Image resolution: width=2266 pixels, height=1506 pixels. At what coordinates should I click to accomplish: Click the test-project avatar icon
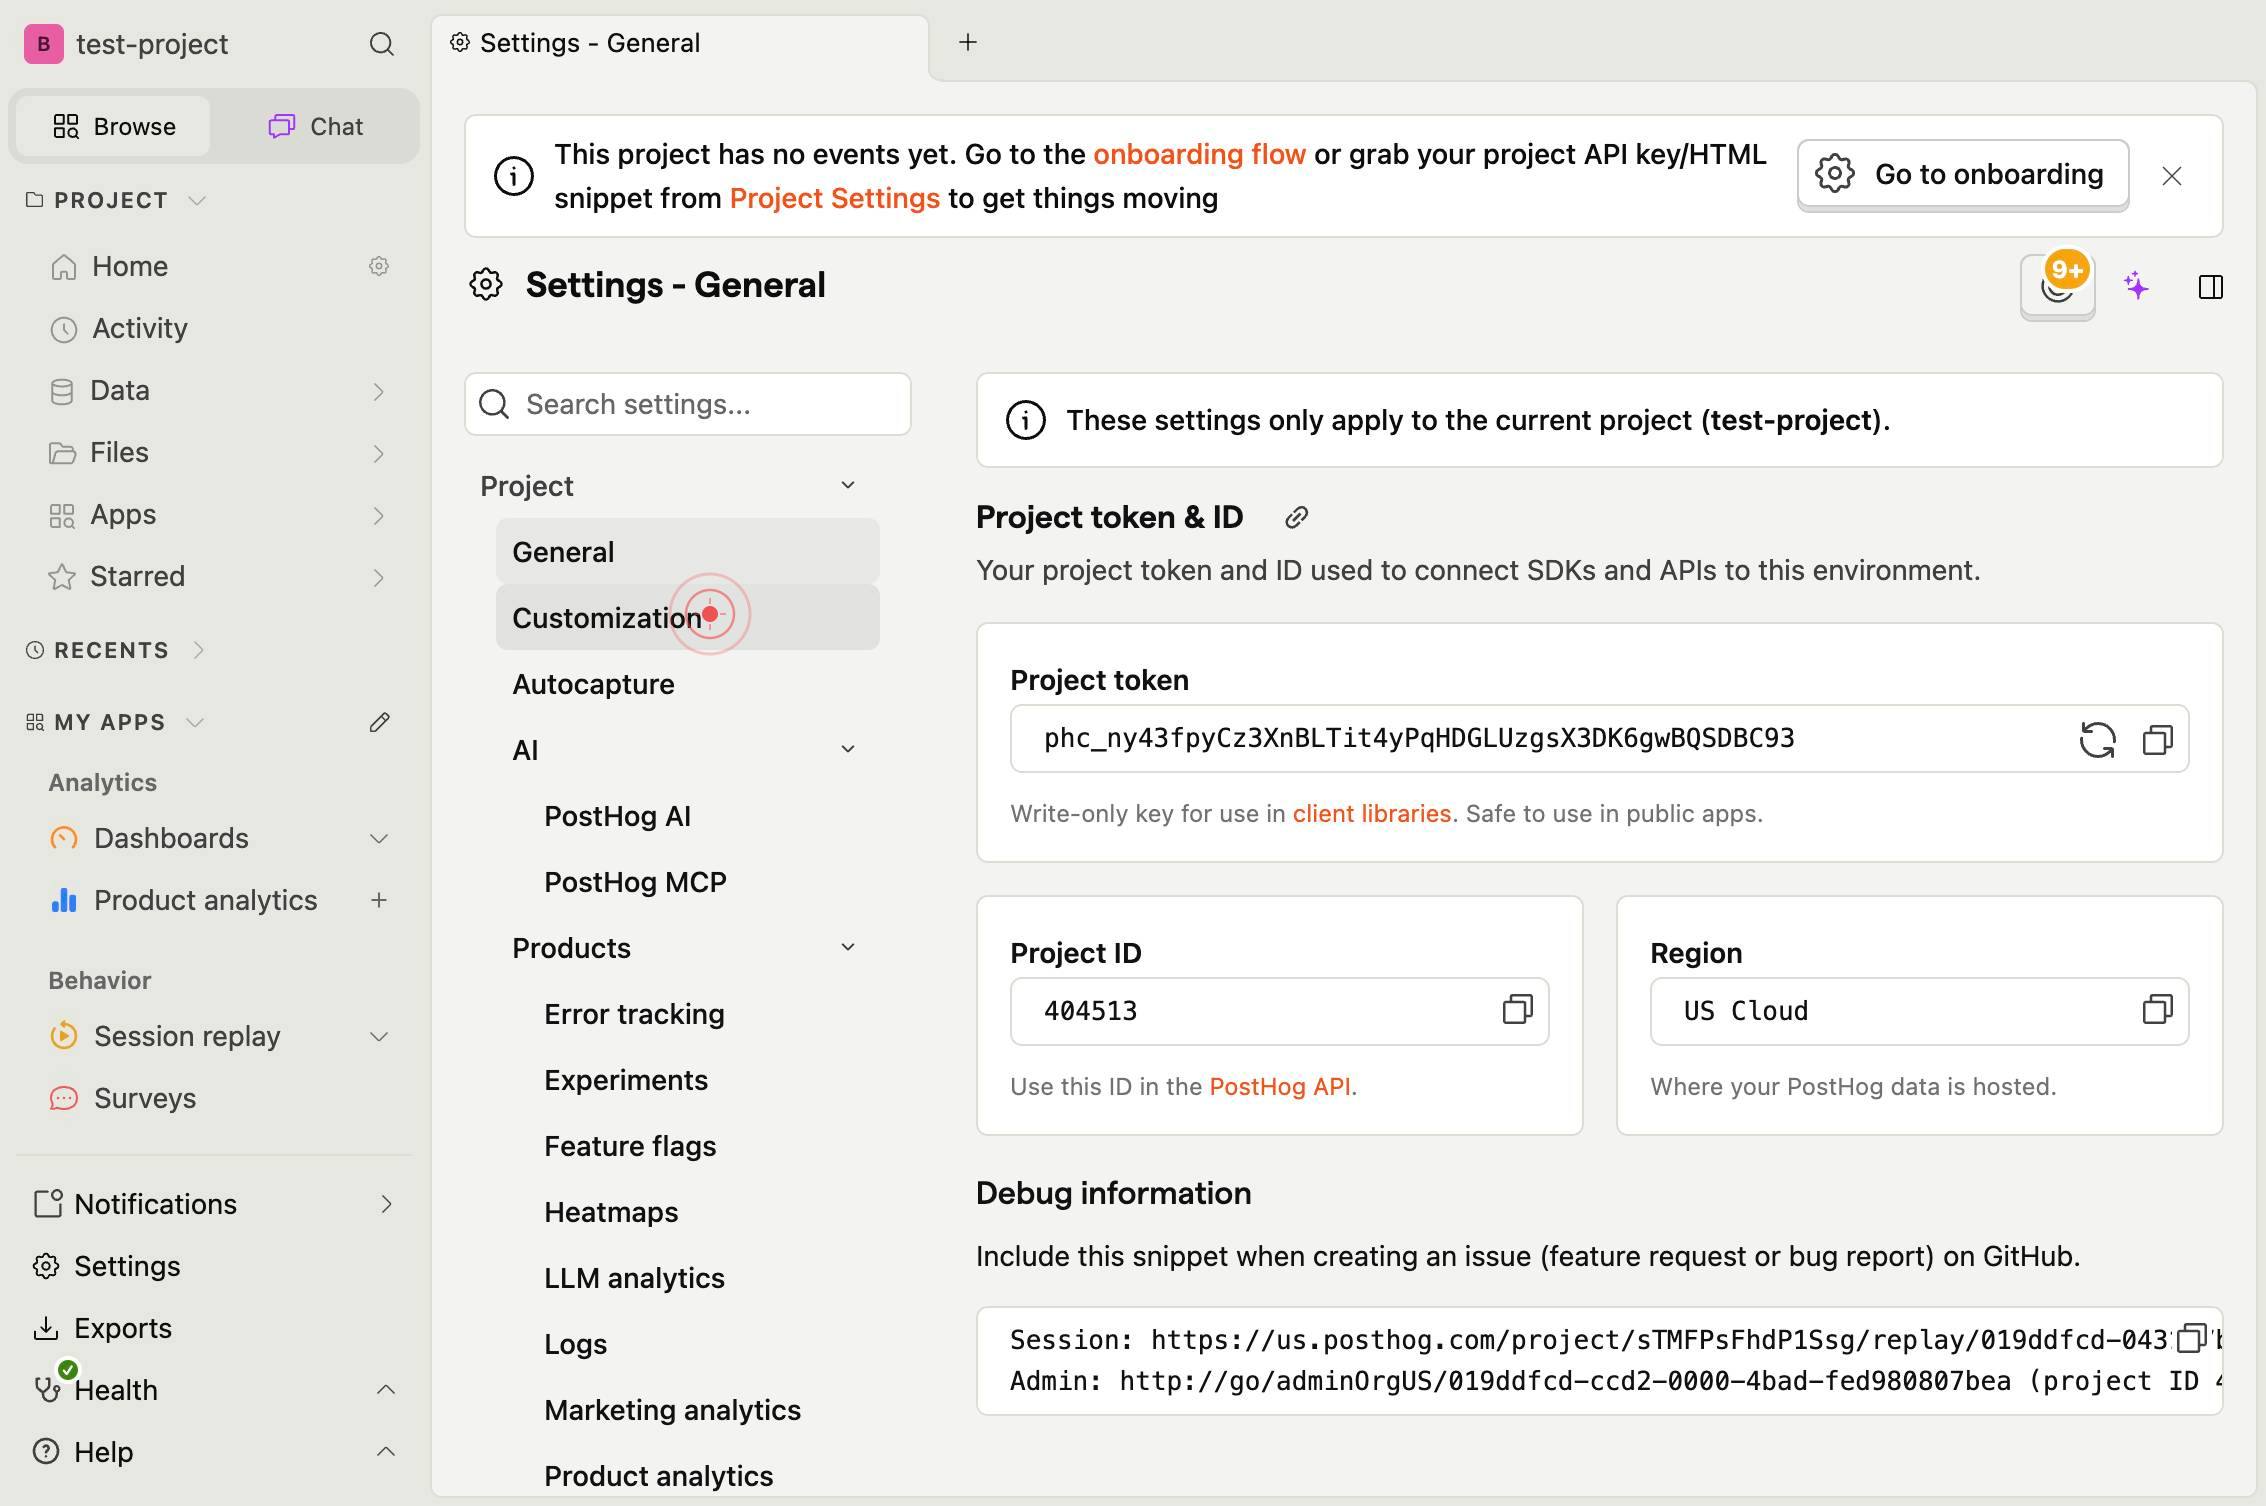pyautogui.click(x=44, y=44)
